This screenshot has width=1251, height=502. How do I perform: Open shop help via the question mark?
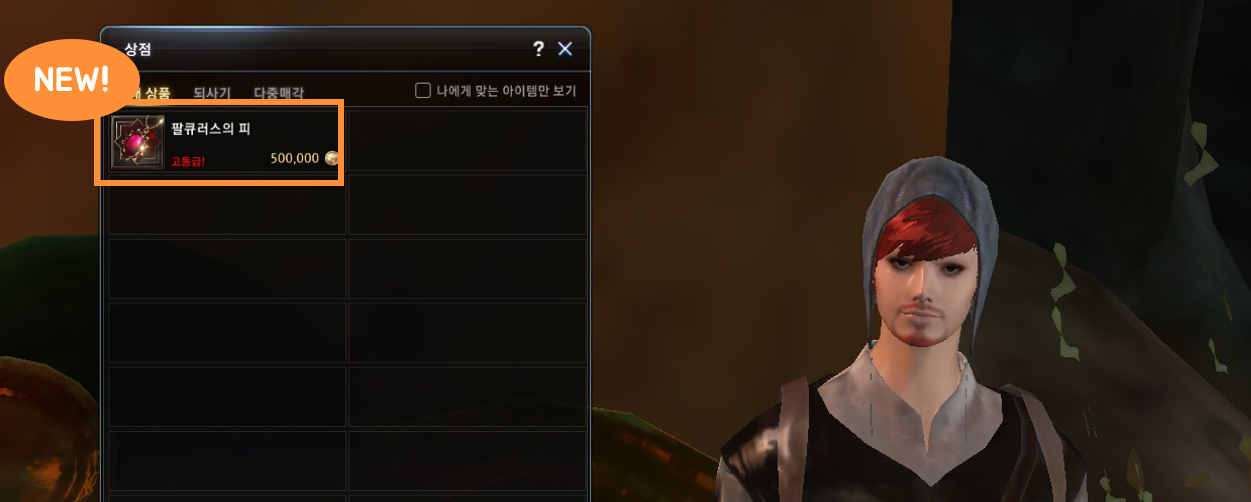point(538,49)
